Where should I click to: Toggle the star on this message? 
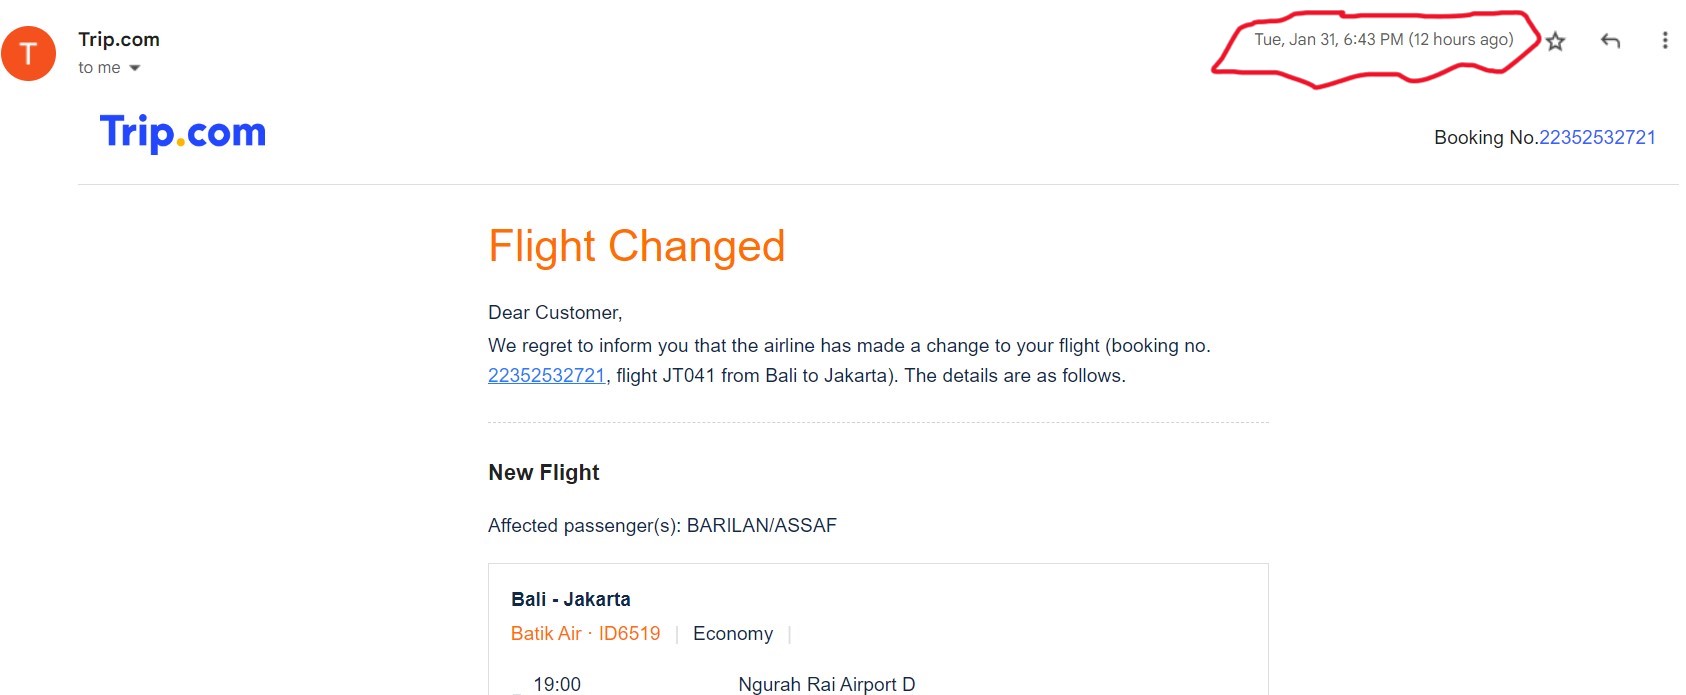[x=1556, y=41]
